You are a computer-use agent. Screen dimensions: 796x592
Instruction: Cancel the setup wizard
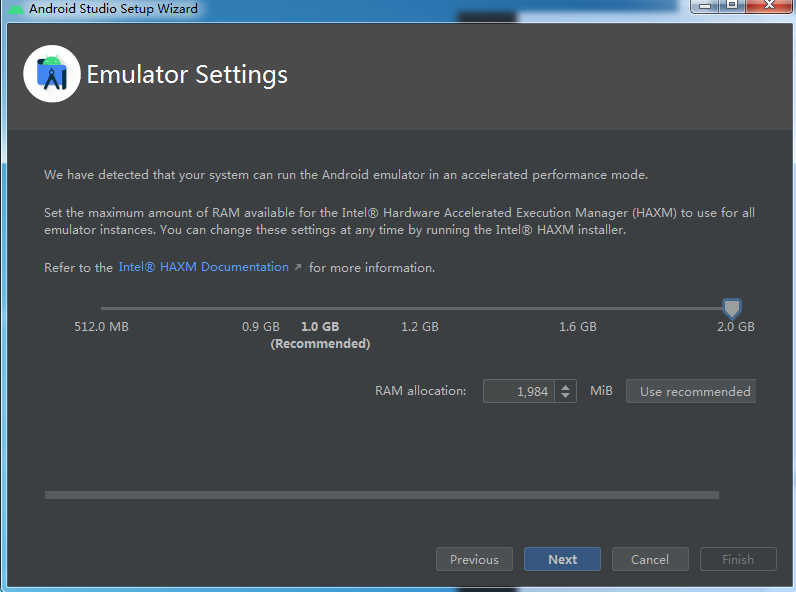[650, 559]
